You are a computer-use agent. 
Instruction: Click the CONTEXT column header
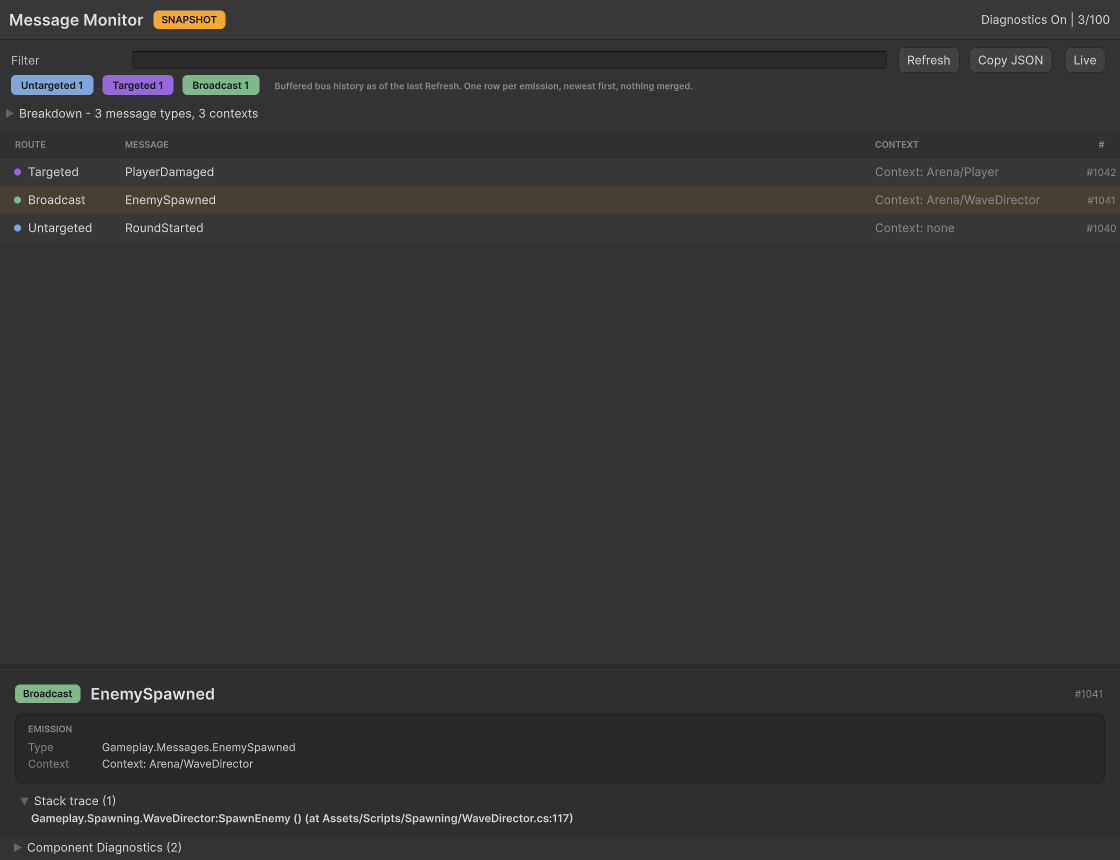pyautogui.click(x=896, y=144)
